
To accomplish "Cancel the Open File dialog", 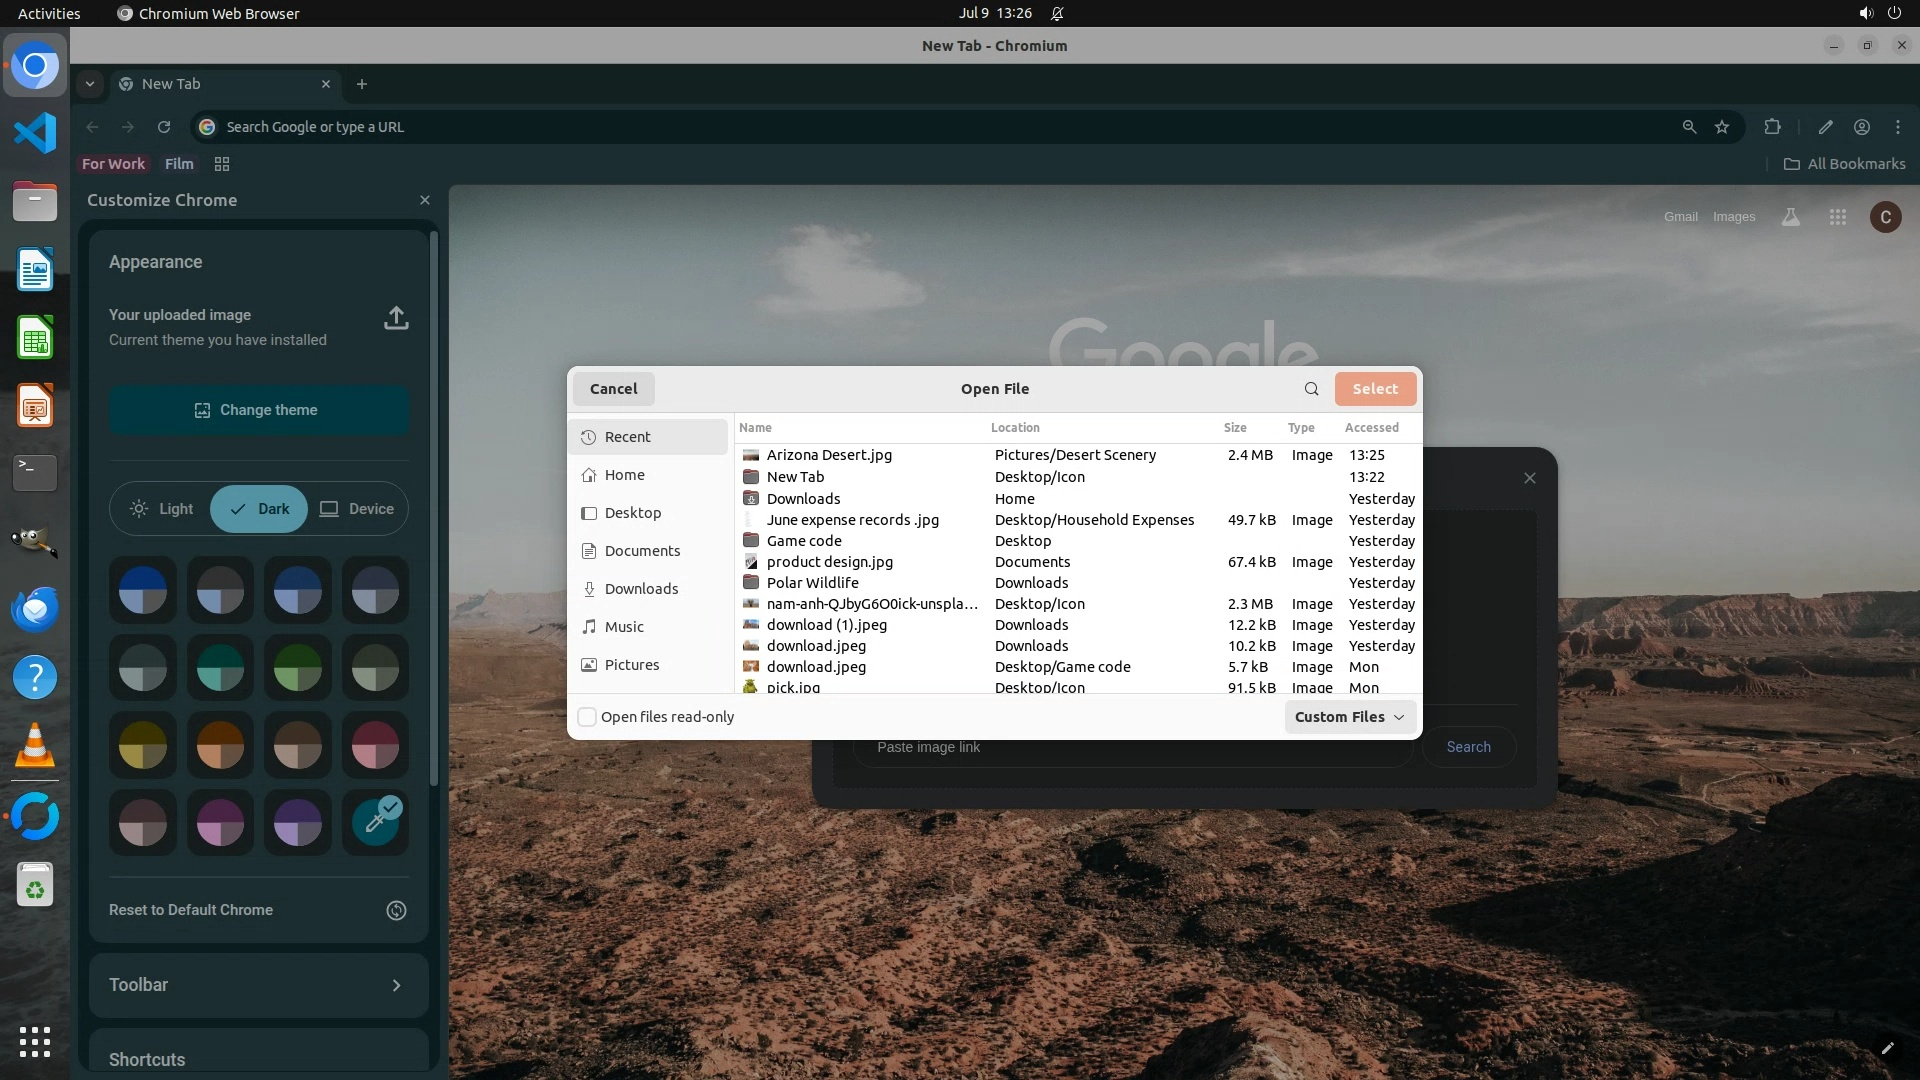I will coord(613,389).
